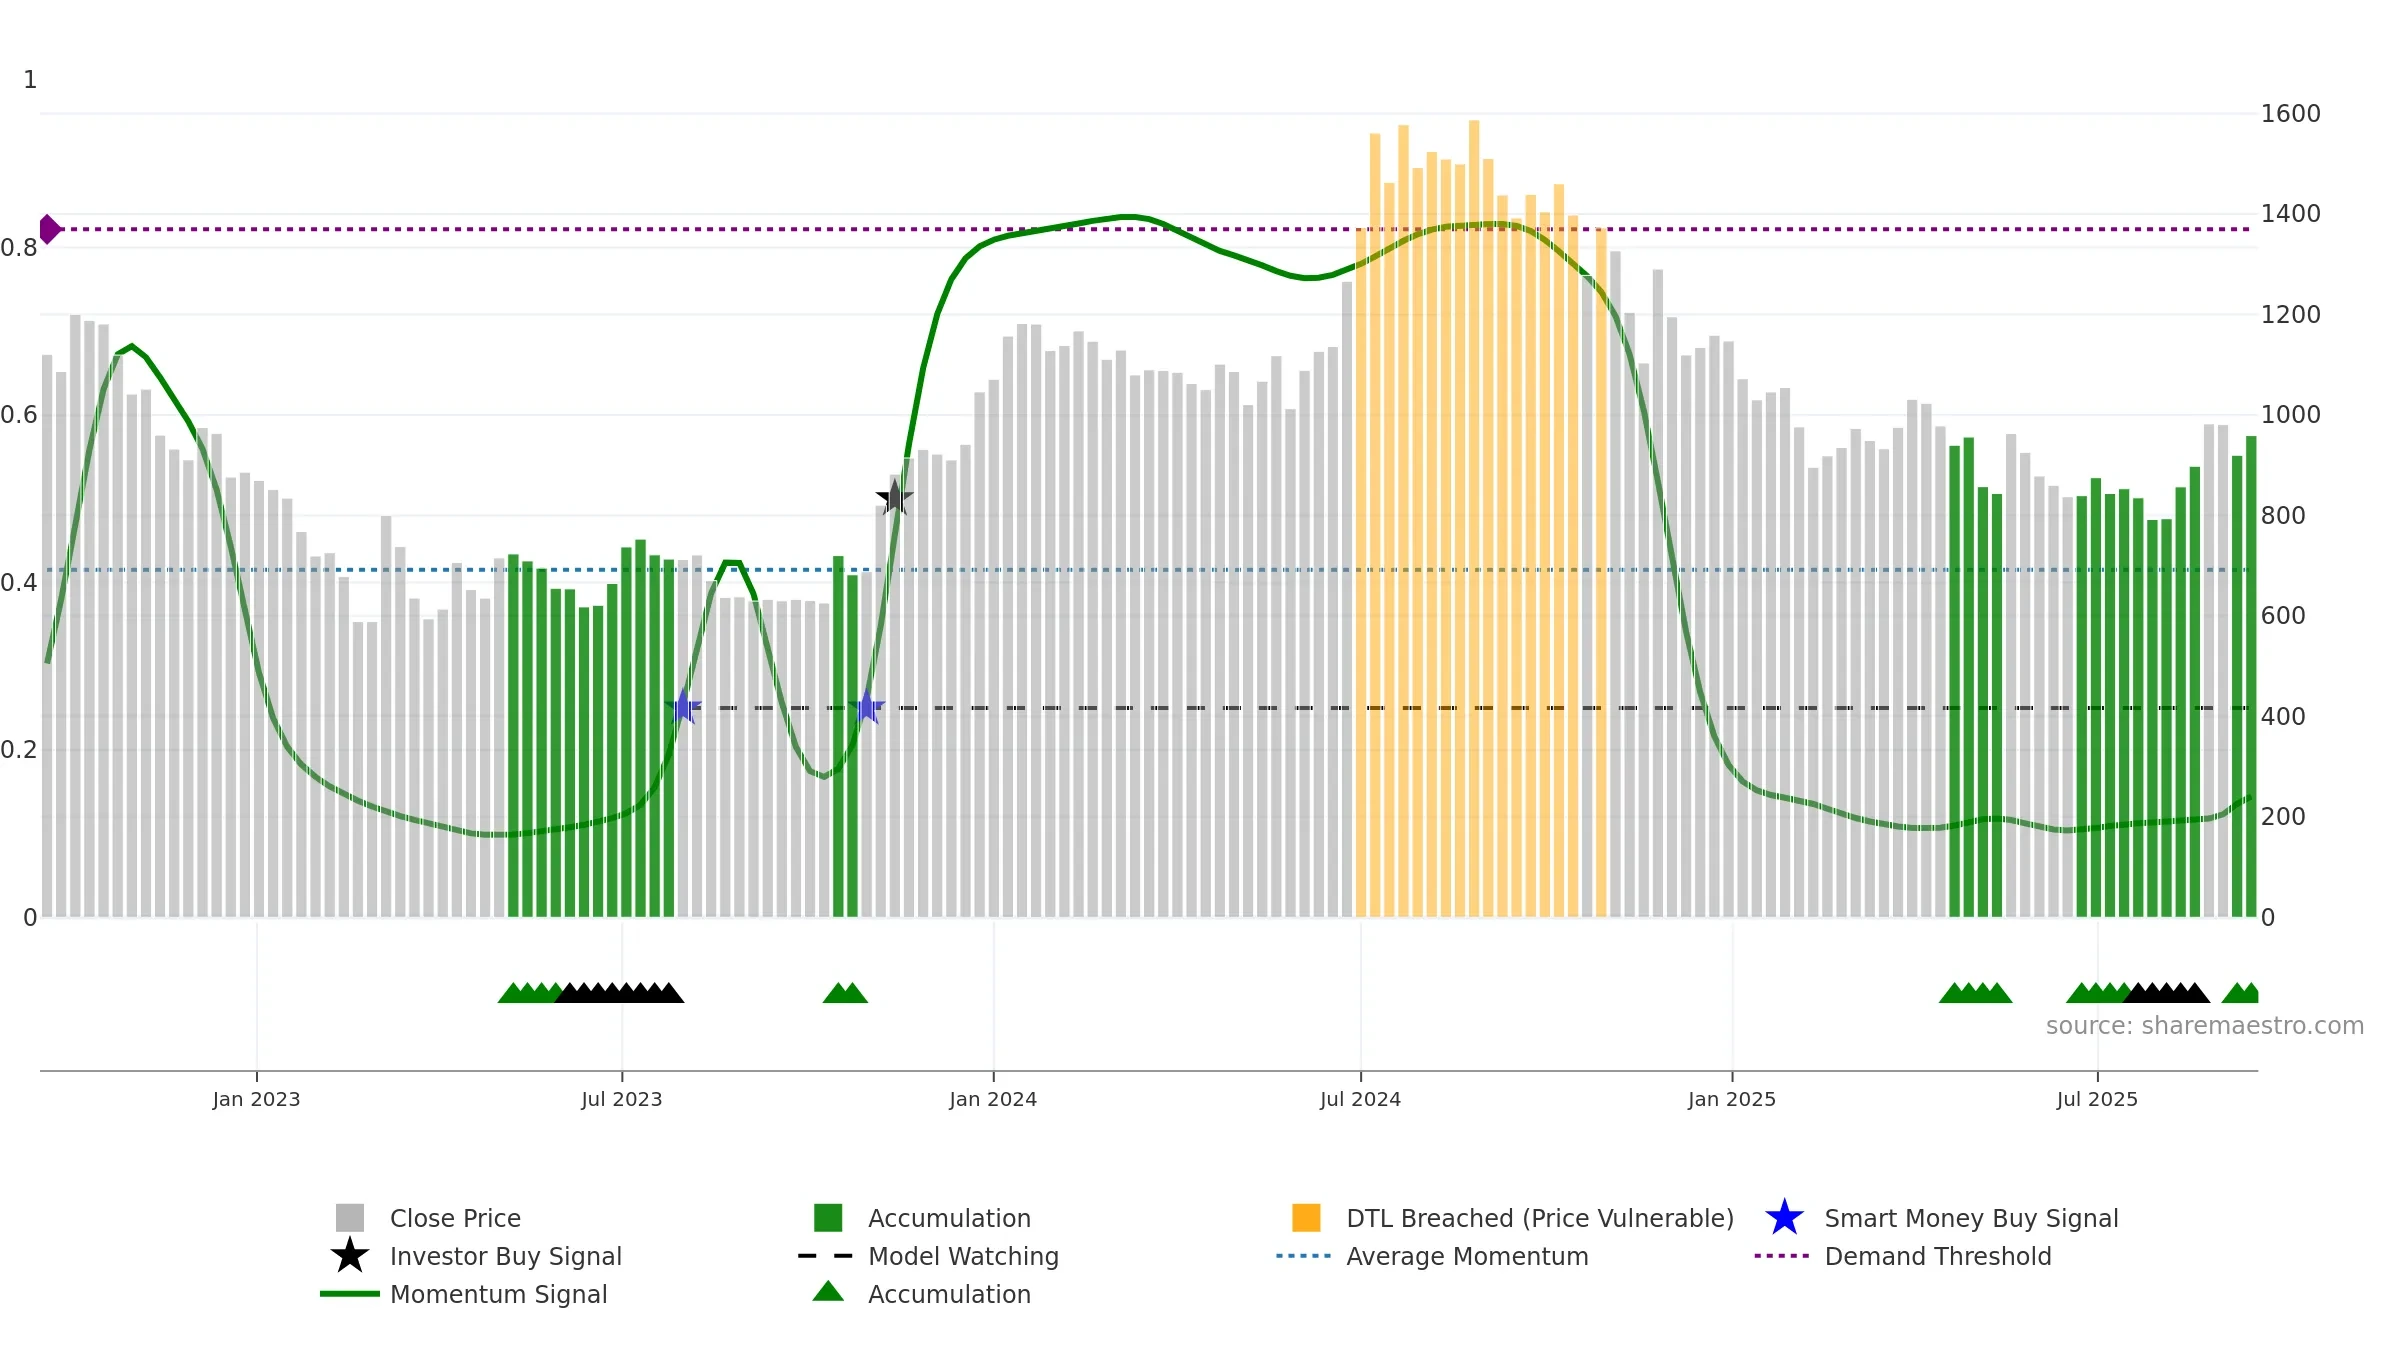Screen dimensions: 2400x1350
Task: Click the black triangle cluster under Jul 2023
Action: pos(620,993)
